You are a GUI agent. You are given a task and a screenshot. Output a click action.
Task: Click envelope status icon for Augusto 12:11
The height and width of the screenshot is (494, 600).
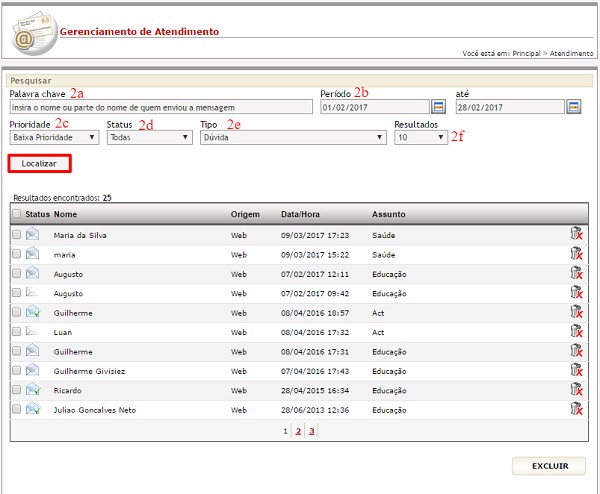tap(33, 273)
